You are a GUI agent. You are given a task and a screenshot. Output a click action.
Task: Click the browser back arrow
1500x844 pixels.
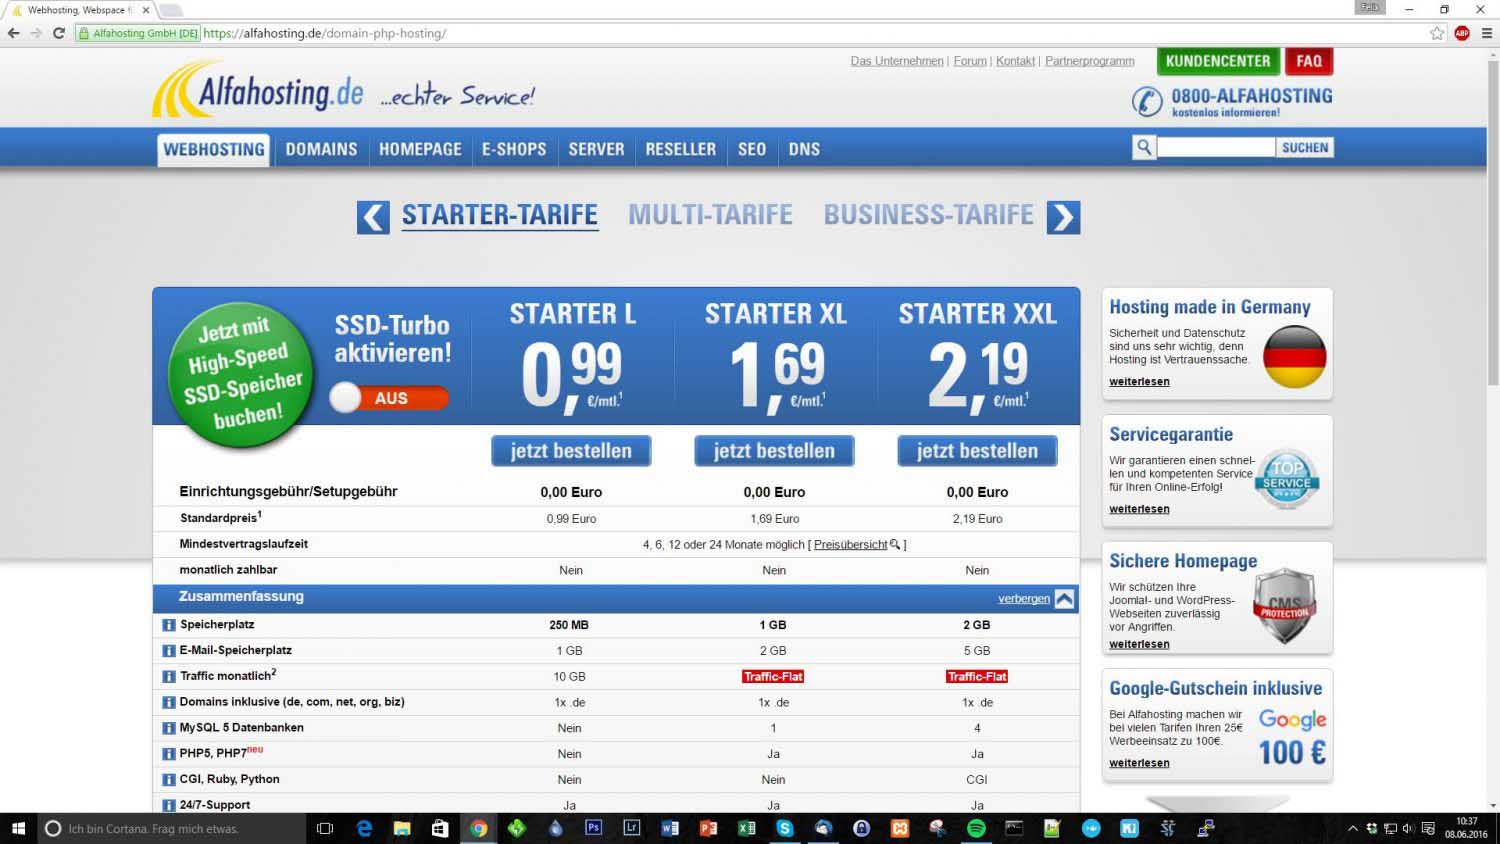[13, 33]
